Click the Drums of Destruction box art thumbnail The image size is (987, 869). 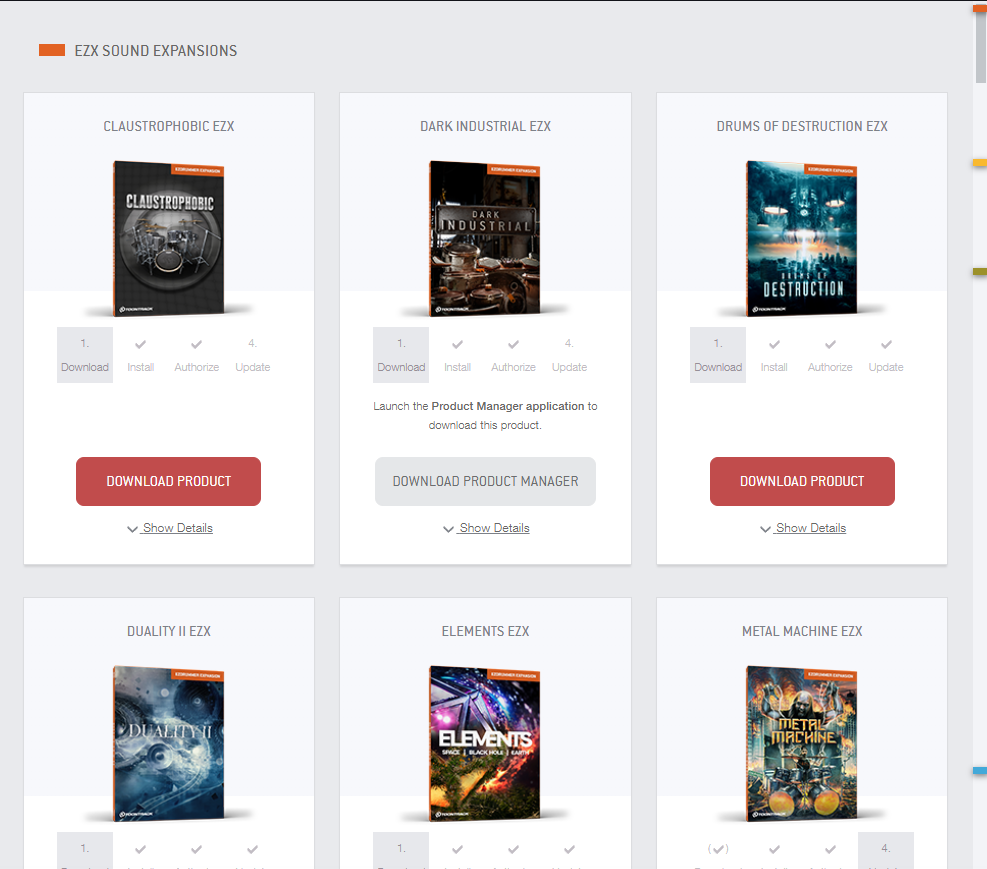pyautogui.click(x=801, y=239)
